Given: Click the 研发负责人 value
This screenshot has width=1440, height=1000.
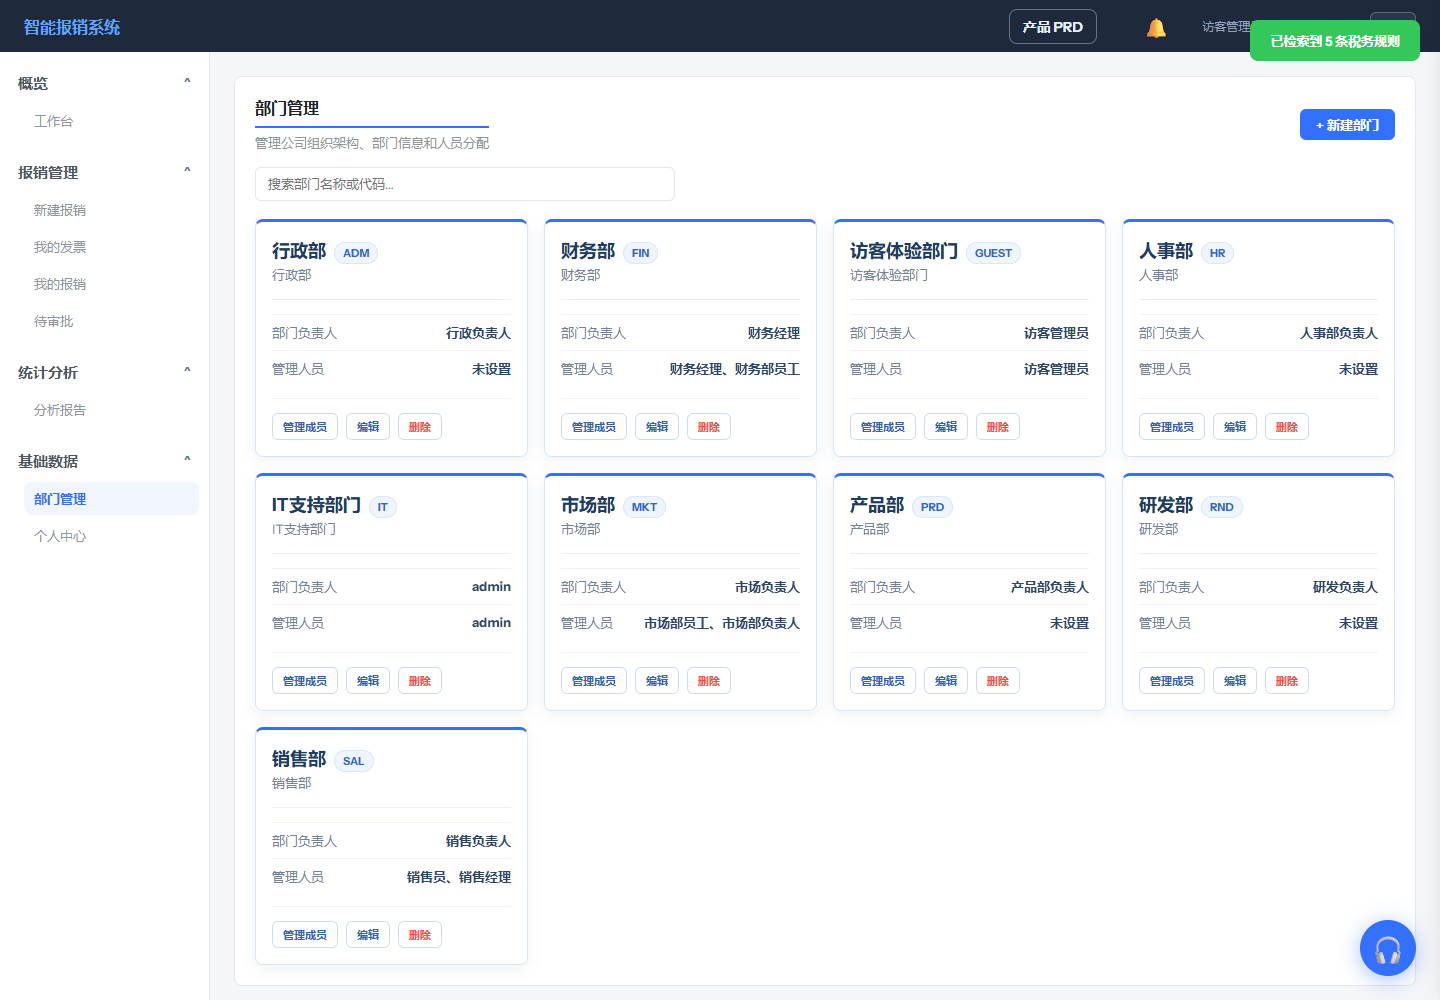Looking at the screenshot, I should tap(1345, 587).
